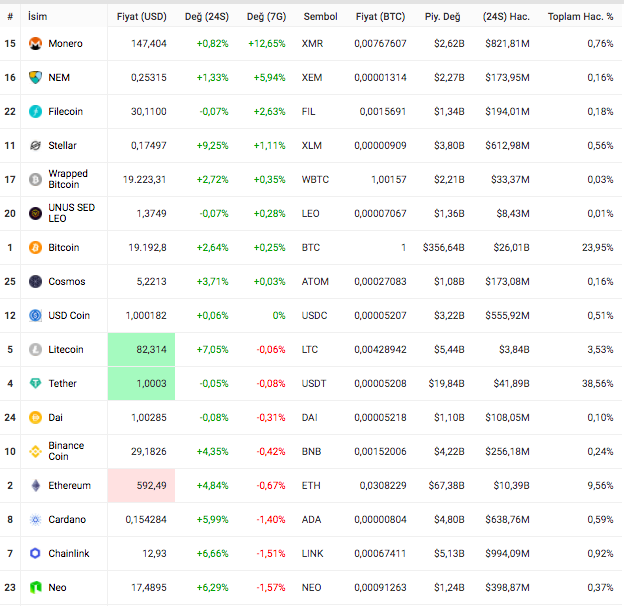Screen dimensions: 624x606
Task: Sort by (24S) Hac. column header
Action: 506,16
